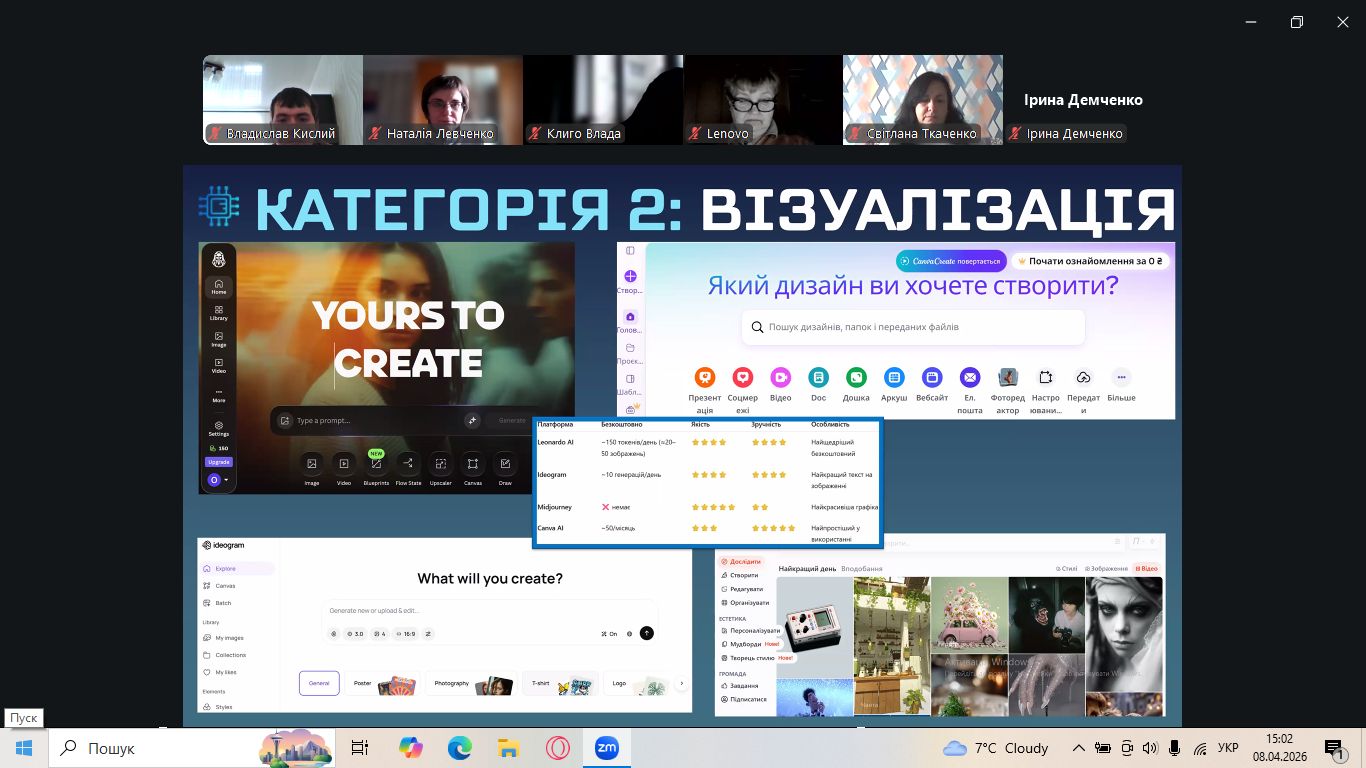Viewport: 1366px width, 768px height.
Task: Select the Дошка whiteboard type in Canva
Action: [x=856, y=384]
